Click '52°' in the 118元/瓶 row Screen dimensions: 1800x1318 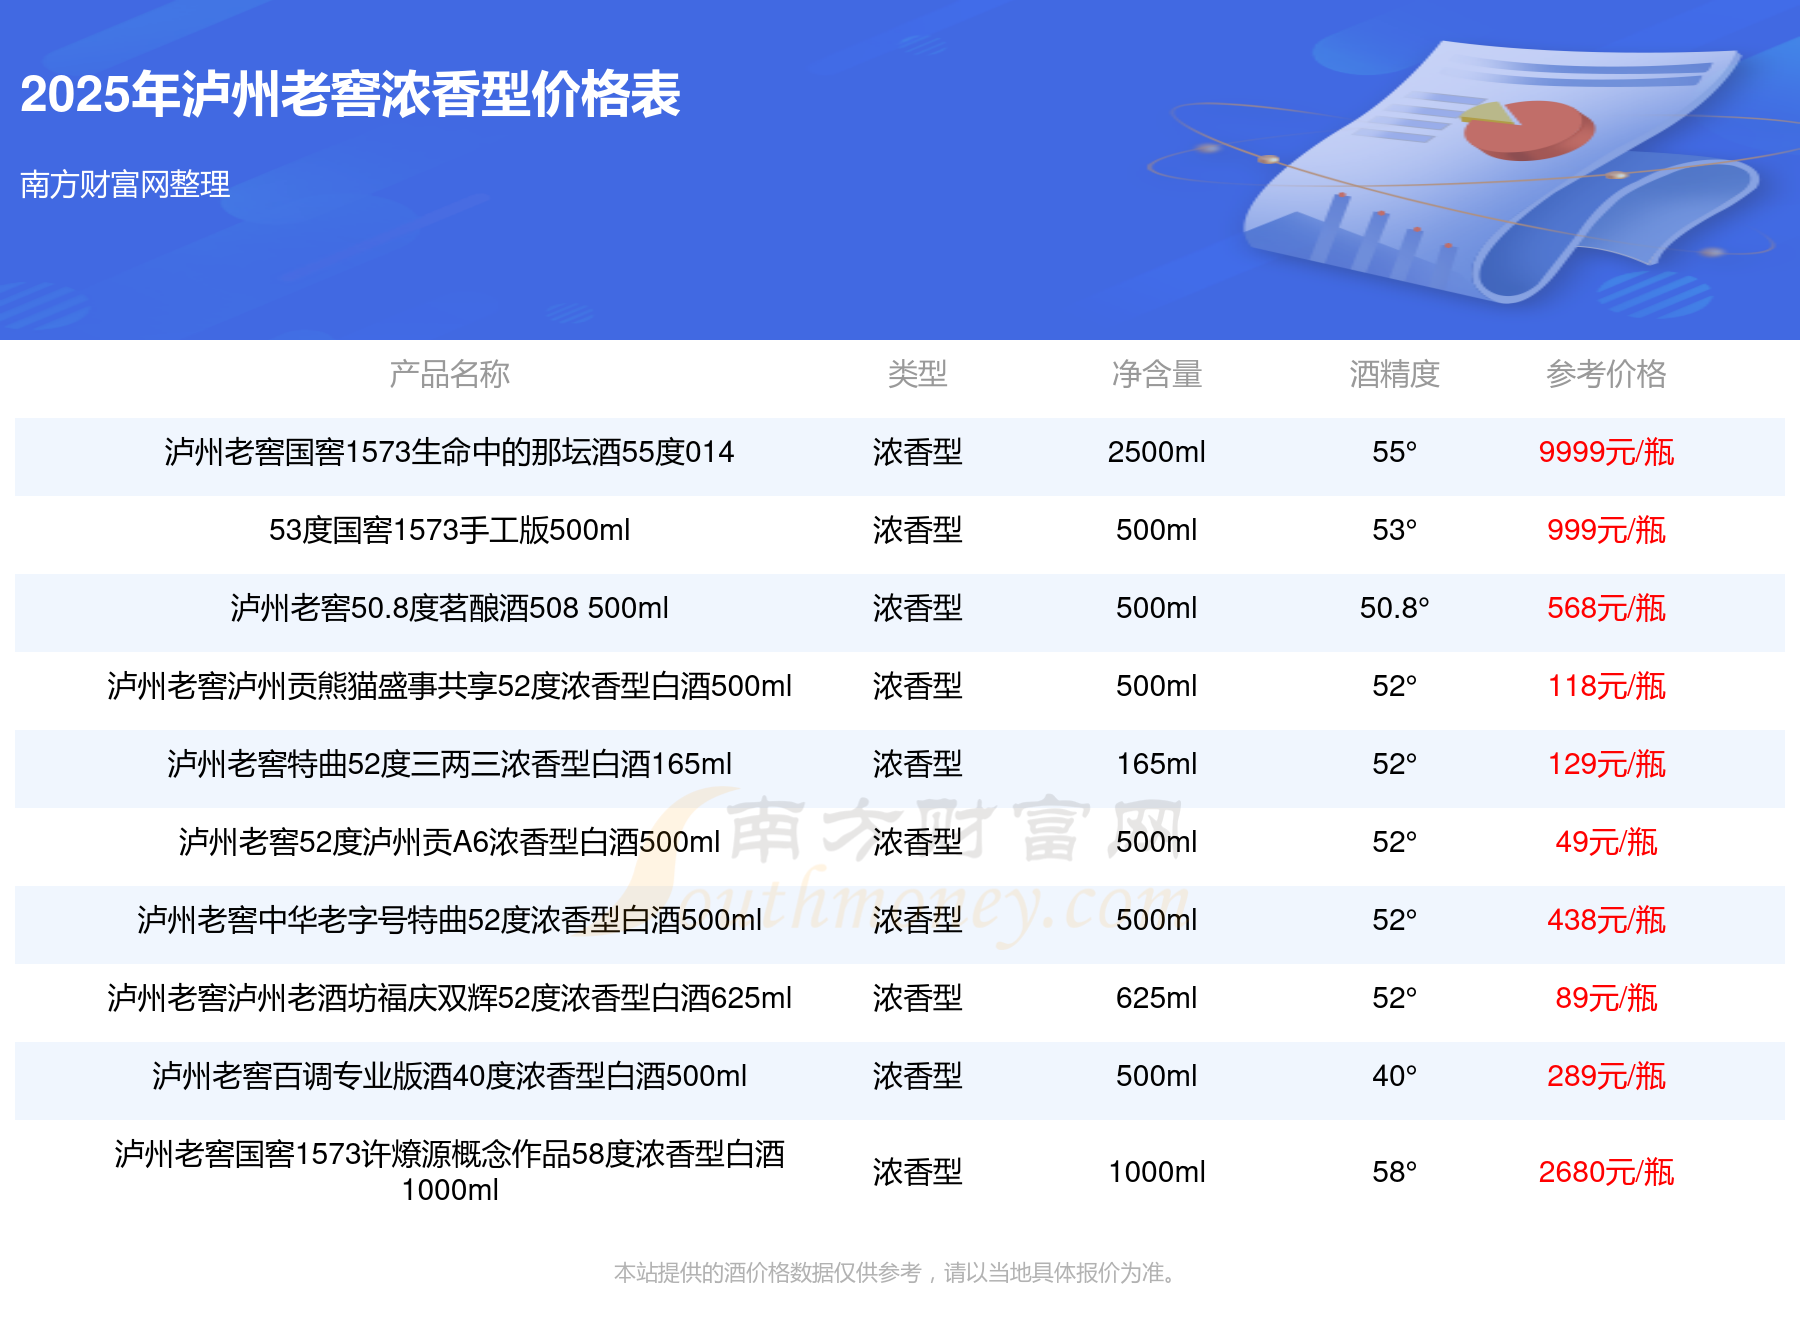pyautogui.click(x=1395, y=686)
